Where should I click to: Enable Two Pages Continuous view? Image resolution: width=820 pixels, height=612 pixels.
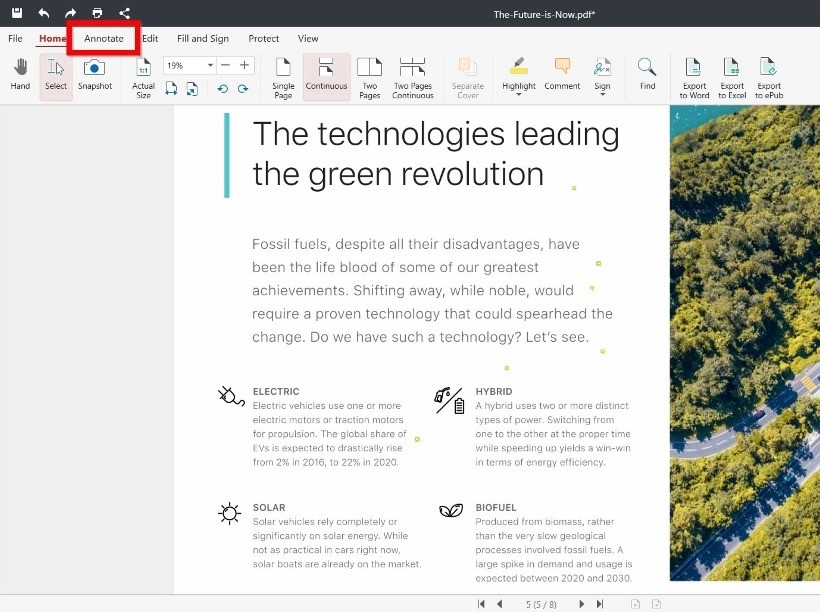(x=413, y=78)
